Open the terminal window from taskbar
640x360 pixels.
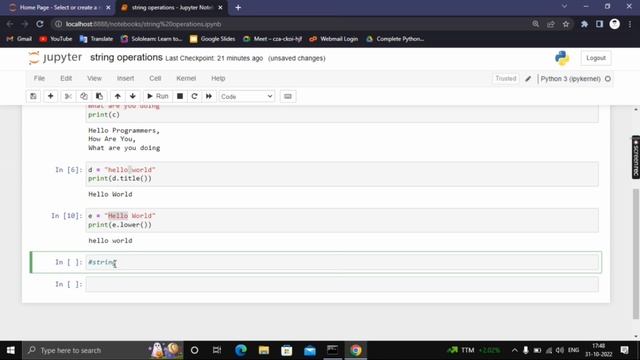pos(333,350)
